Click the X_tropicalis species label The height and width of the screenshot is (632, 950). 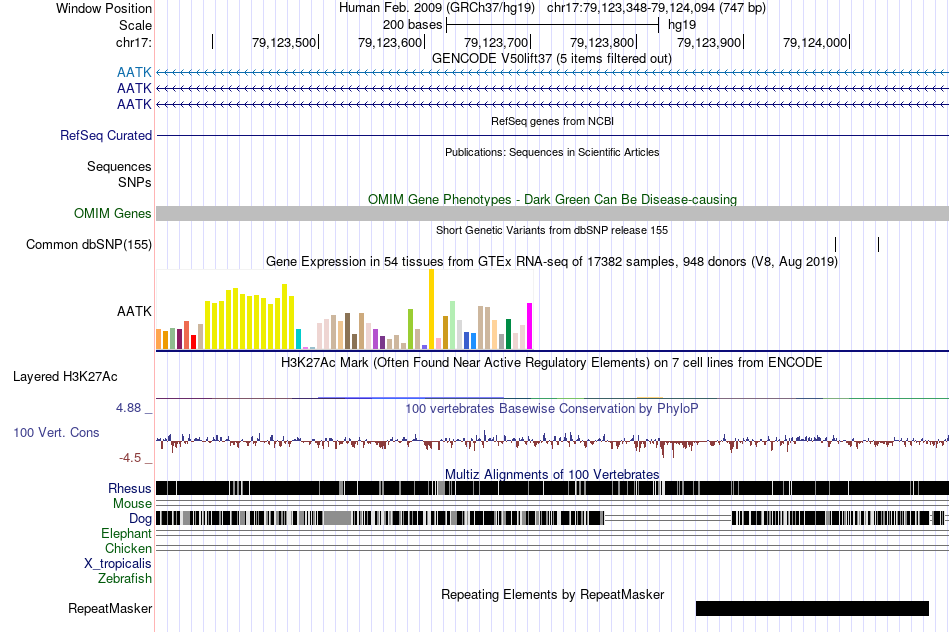click(118, 564)
